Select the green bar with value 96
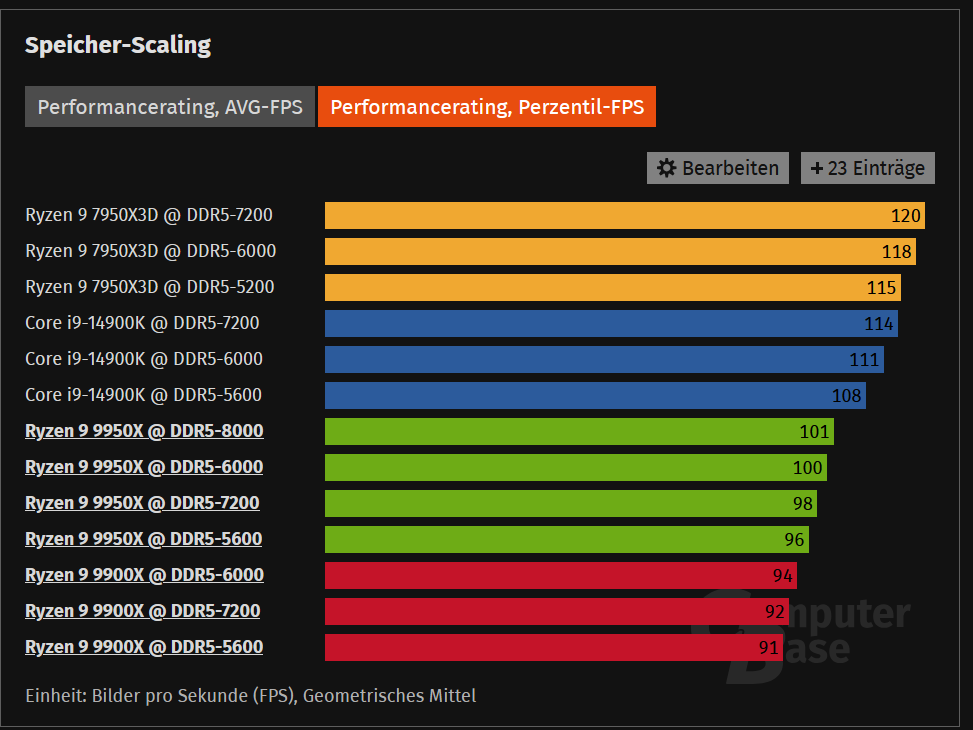Screen dimensions: 973x730 pyautogui.click(x=567, y=539)
